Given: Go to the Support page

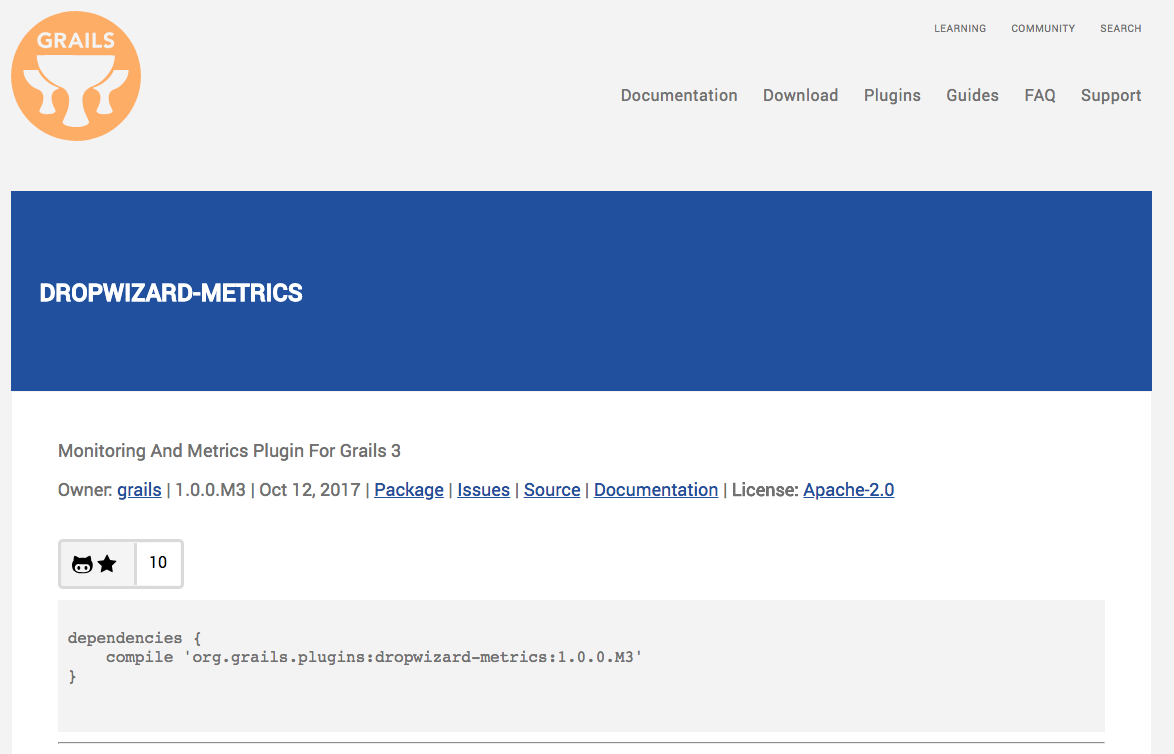Looking at the screenshot, I should coord(1111,96).
